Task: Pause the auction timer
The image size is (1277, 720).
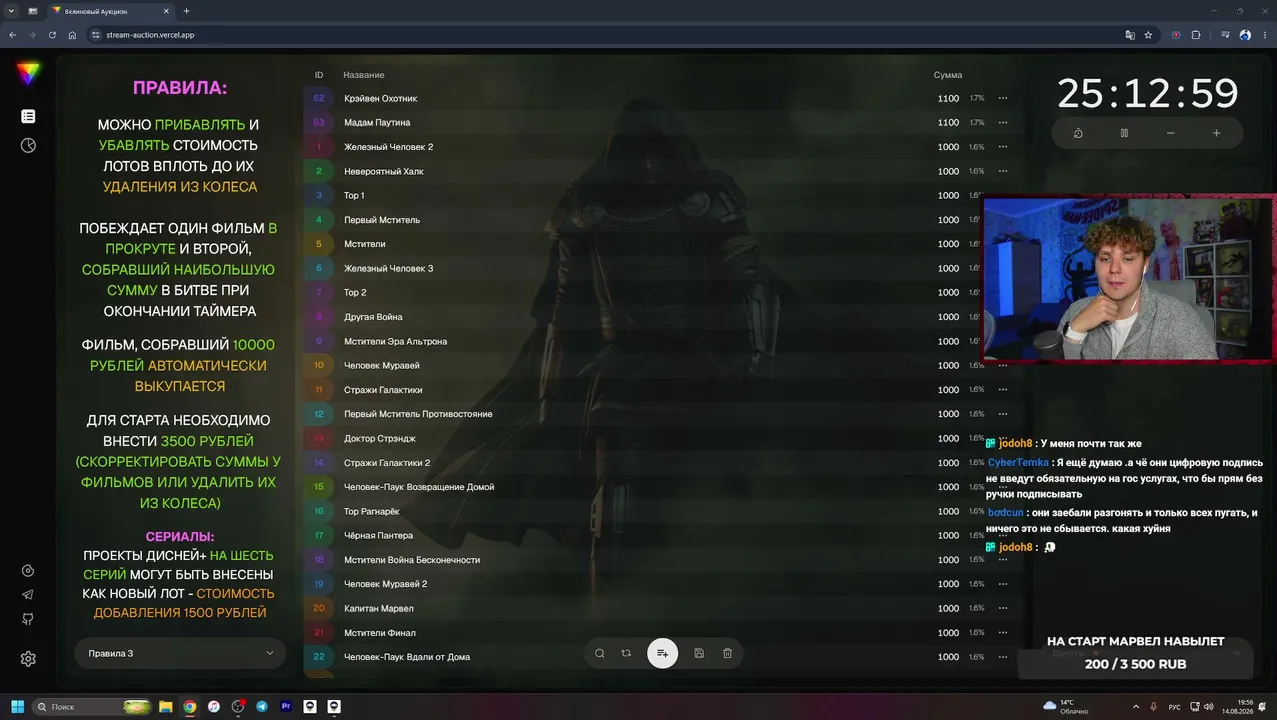Action: pyautogui.click(x=1124, y=133)
